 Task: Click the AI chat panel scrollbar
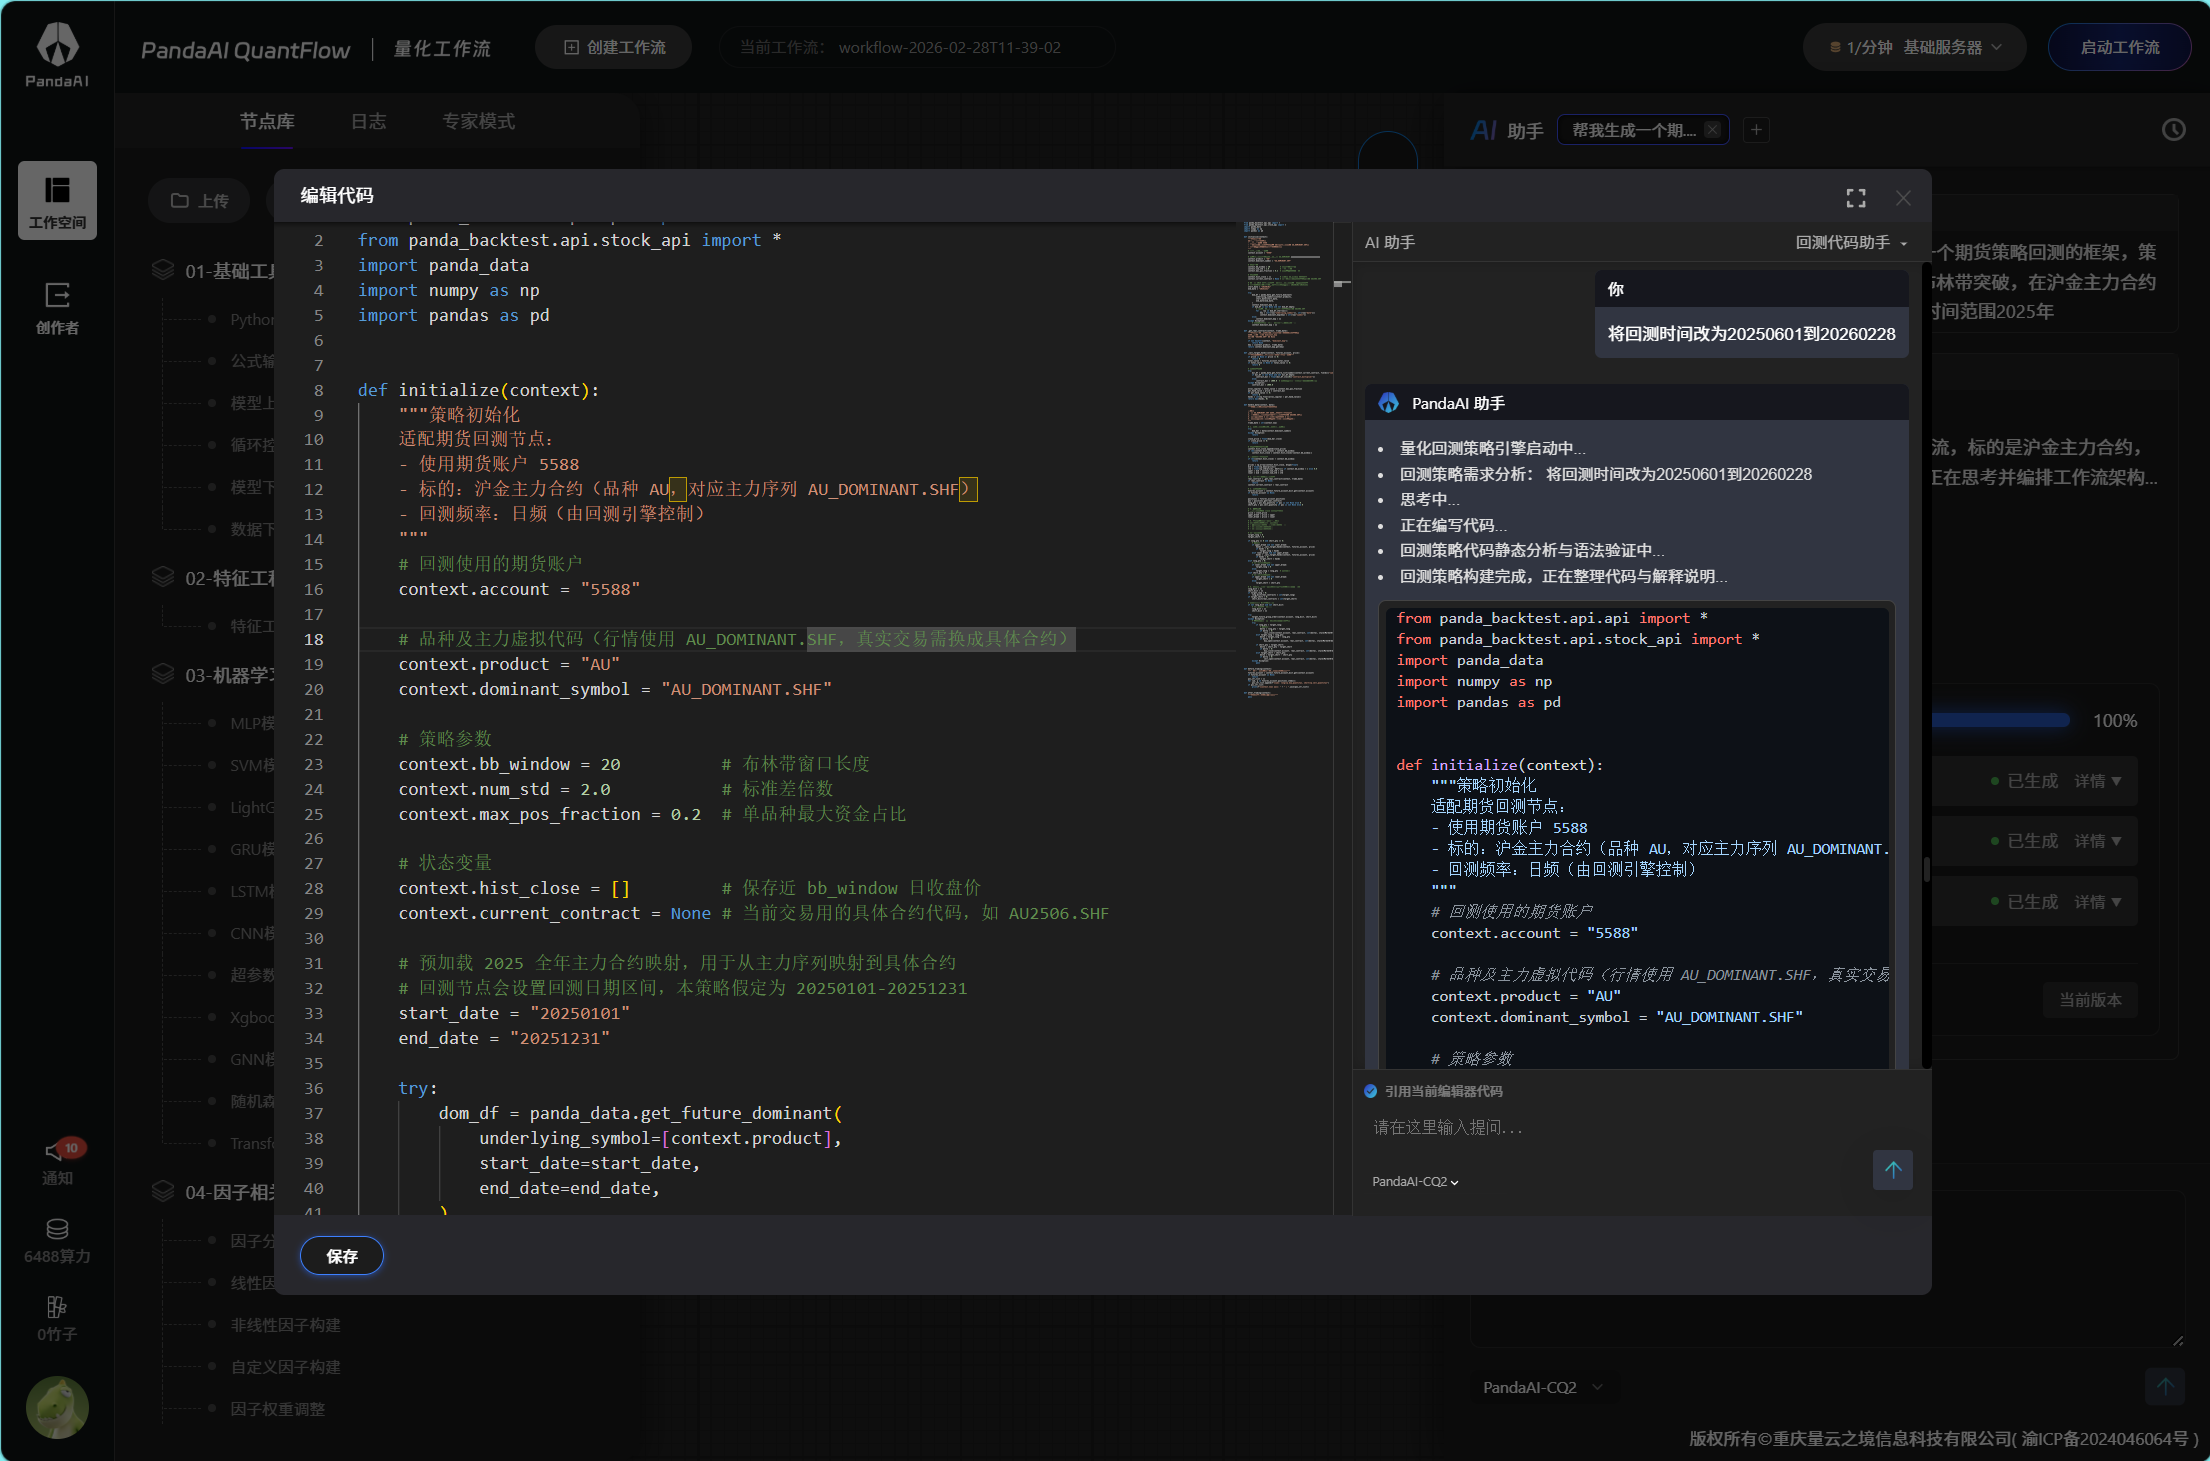(1926, 870)
